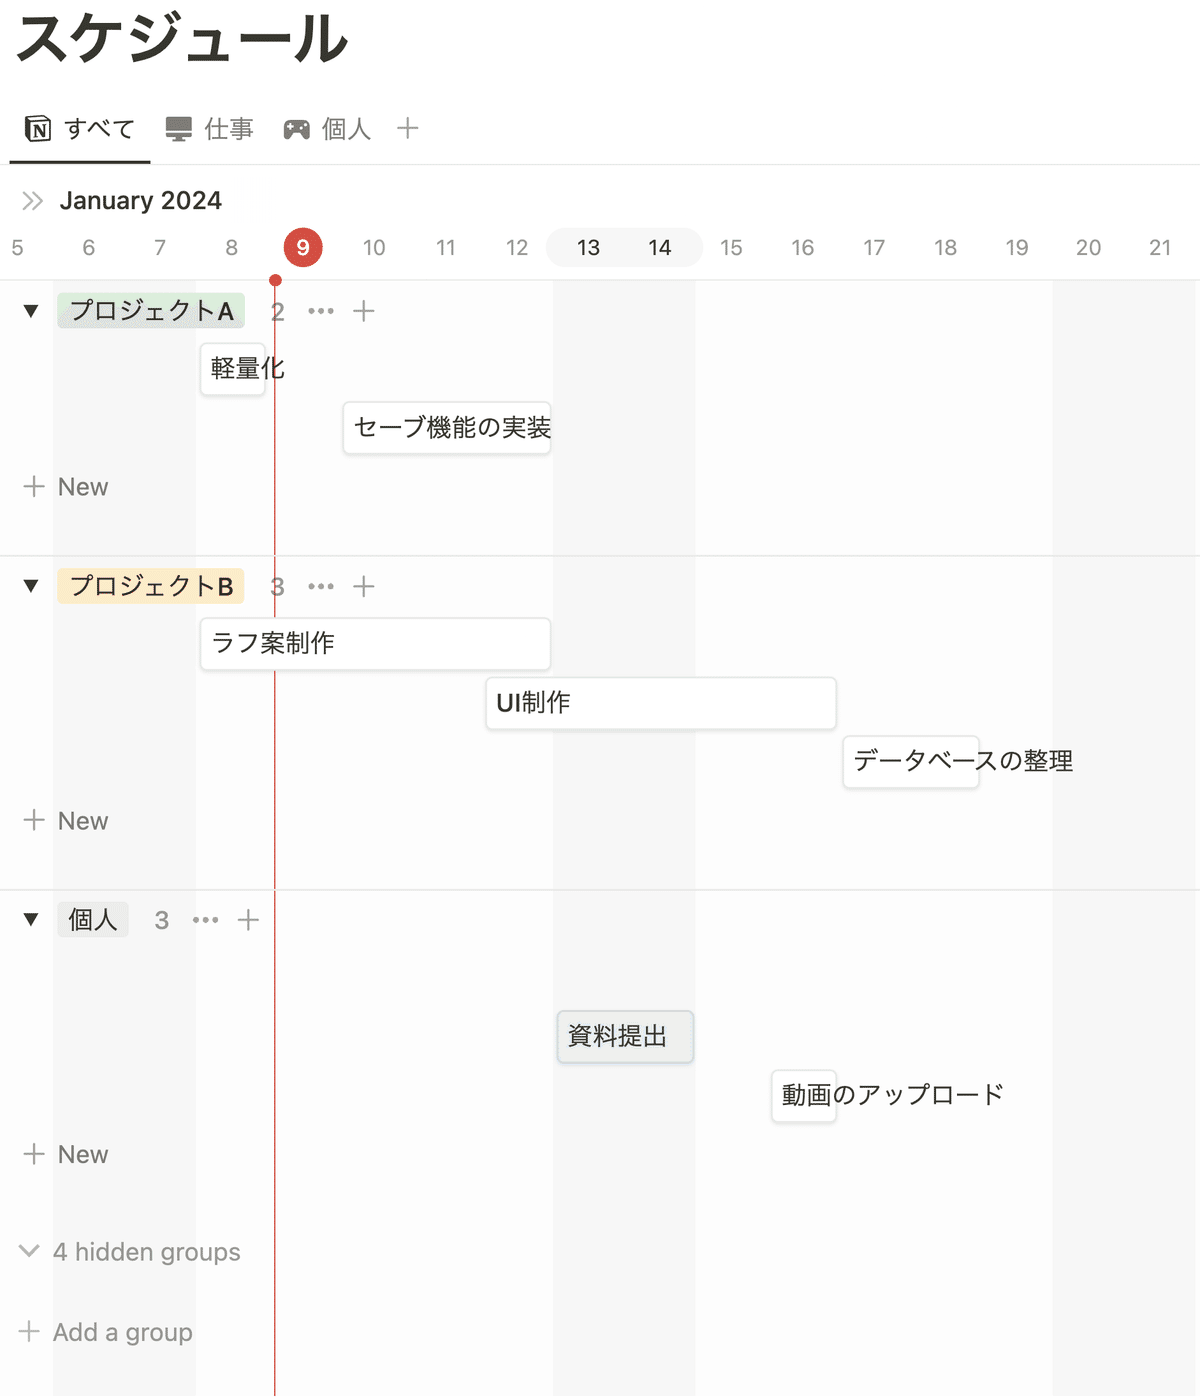Add a task with the + beside プロジェクトA
Image resolution: width=1200 pixels, height=1399 pixels.
pyautogui.click(x=364, y=311)
